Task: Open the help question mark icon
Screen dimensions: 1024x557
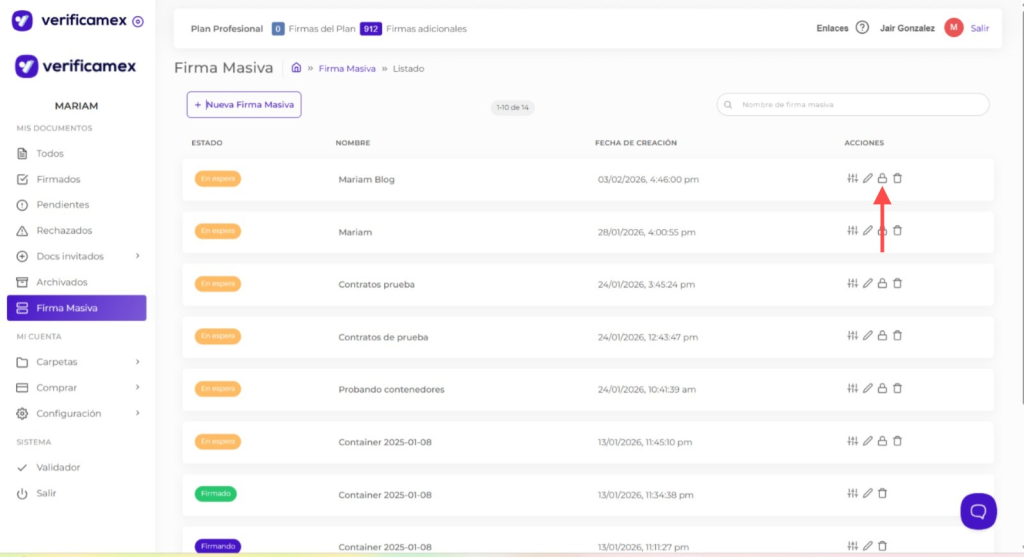Action: coord(862,28)
